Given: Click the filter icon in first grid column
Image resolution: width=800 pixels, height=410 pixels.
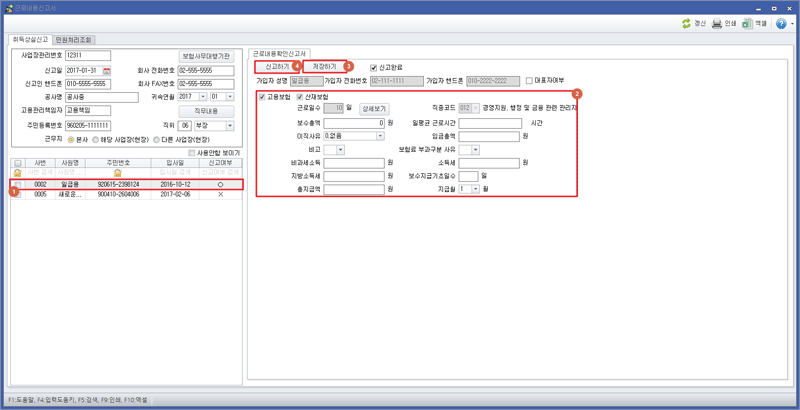Looking at the screenshot, I should click(x=17, y=173).
